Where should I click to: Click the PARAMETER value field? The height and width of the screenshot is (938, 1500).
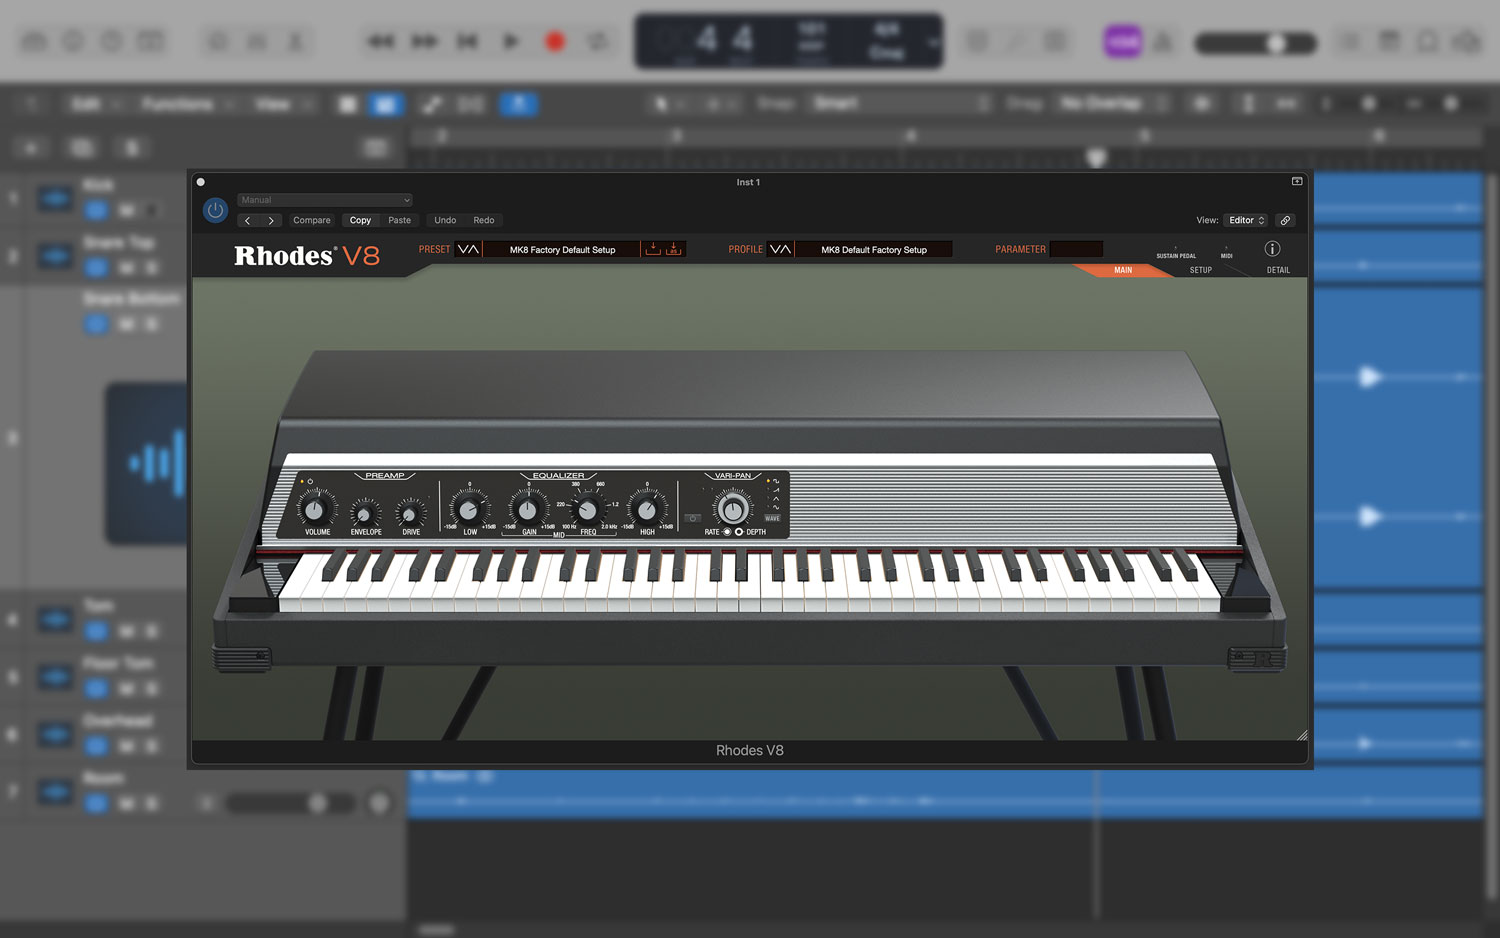[1076, 249]
